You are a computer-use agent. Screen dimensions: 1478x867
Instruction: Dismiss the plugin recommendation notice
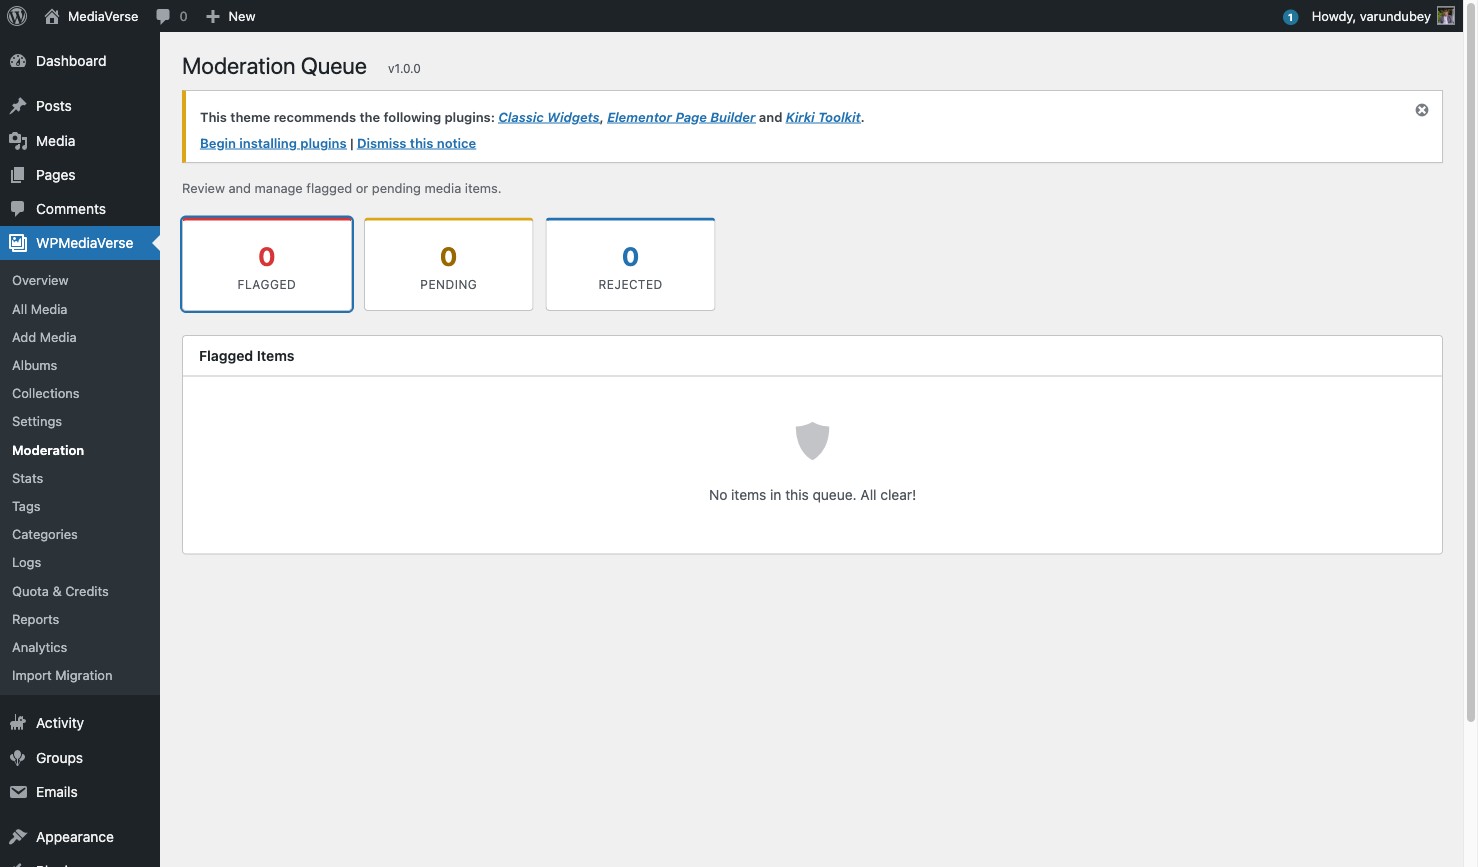pos(1421,109)
